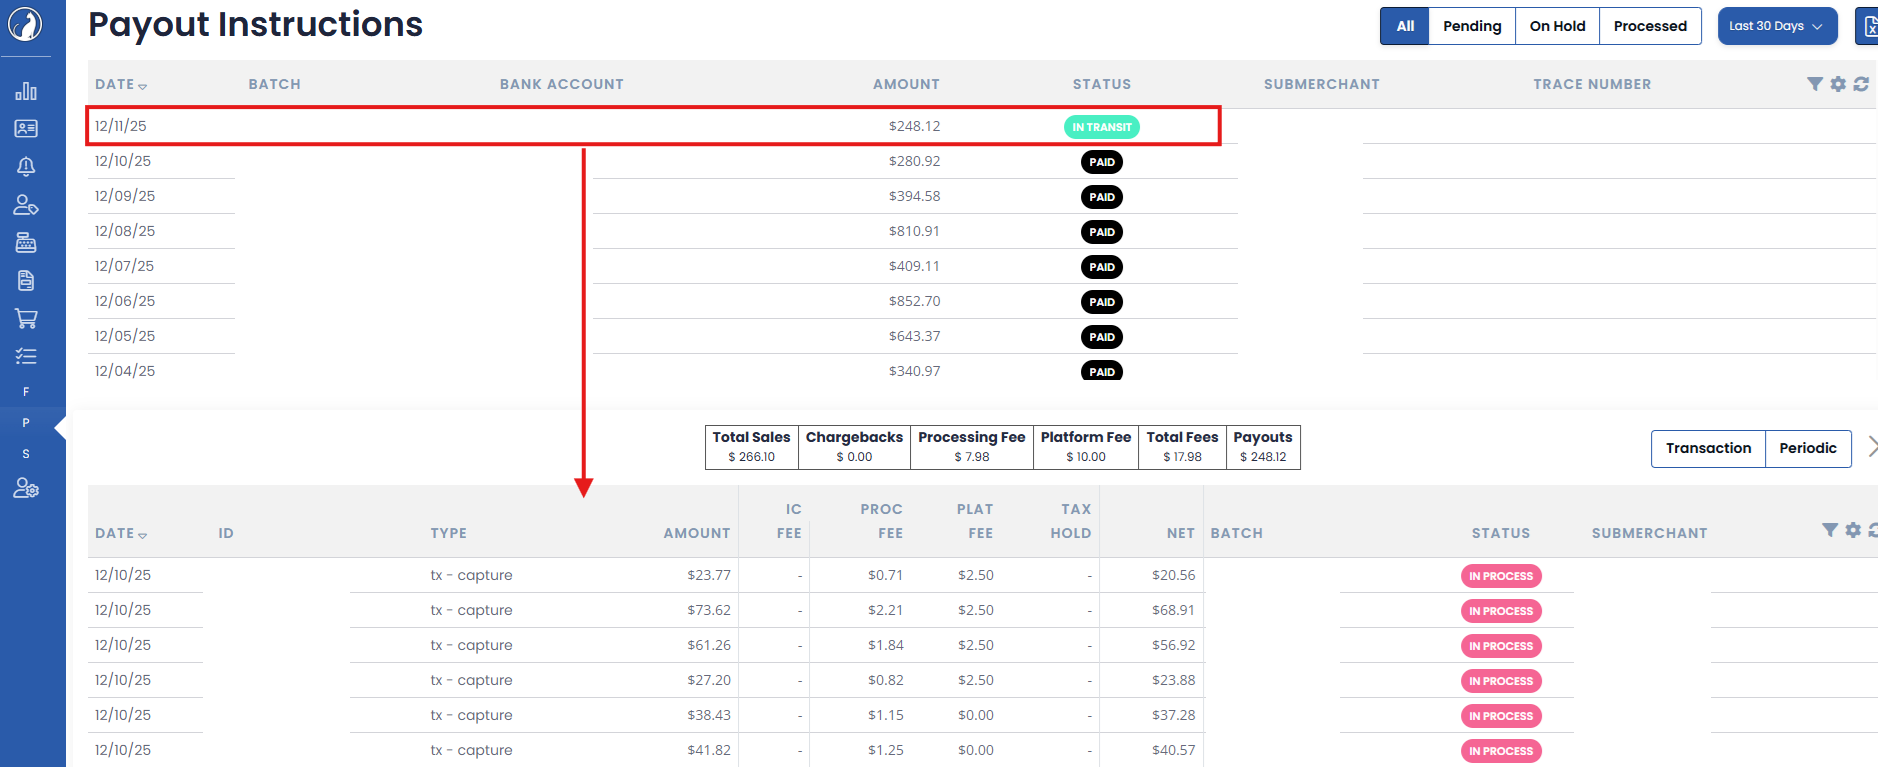
Task: Open the checklist icon in sidebar
Action: [x=26, y=356]
